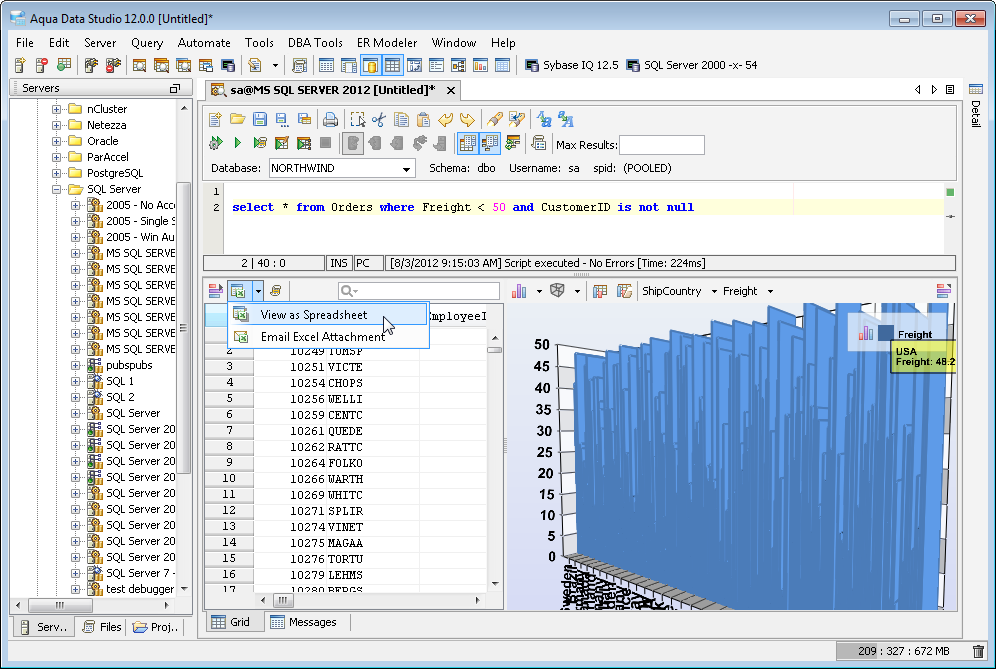Open folder icon in editor toolbar
The image size is (996, 669).
point(237,119)
